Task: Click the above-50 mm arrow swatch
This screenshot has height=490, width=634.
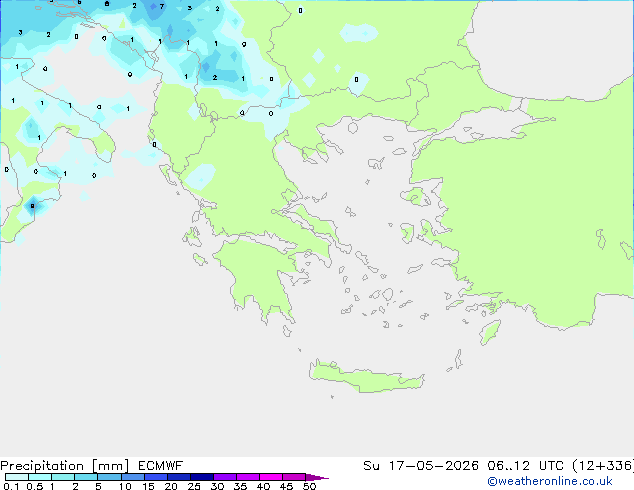Action: coord(317,477)
